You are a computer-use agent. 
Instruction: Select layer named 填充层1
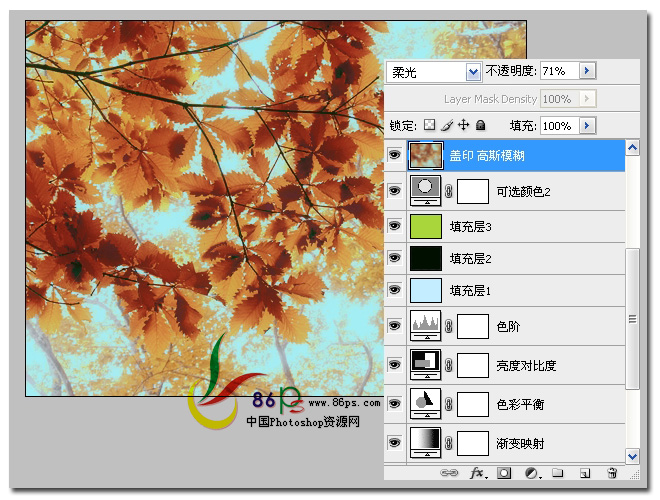(470, 290)
